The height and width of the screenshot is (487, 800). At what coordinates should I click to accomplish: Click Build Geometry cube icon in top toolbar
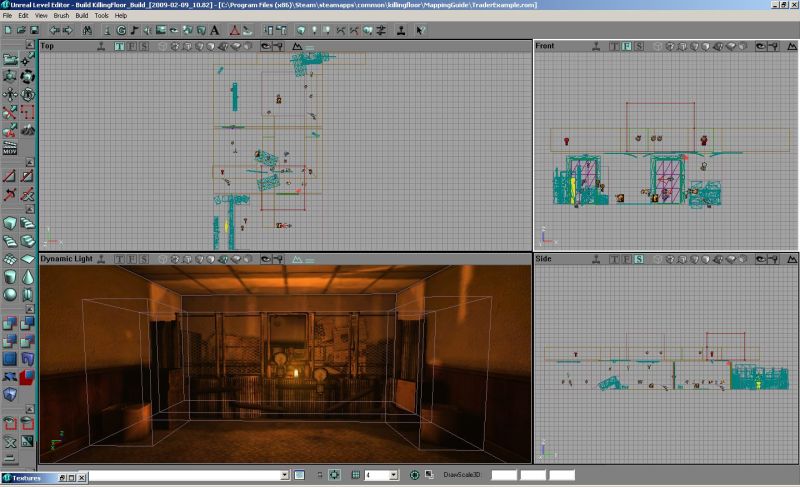(301, 31)
